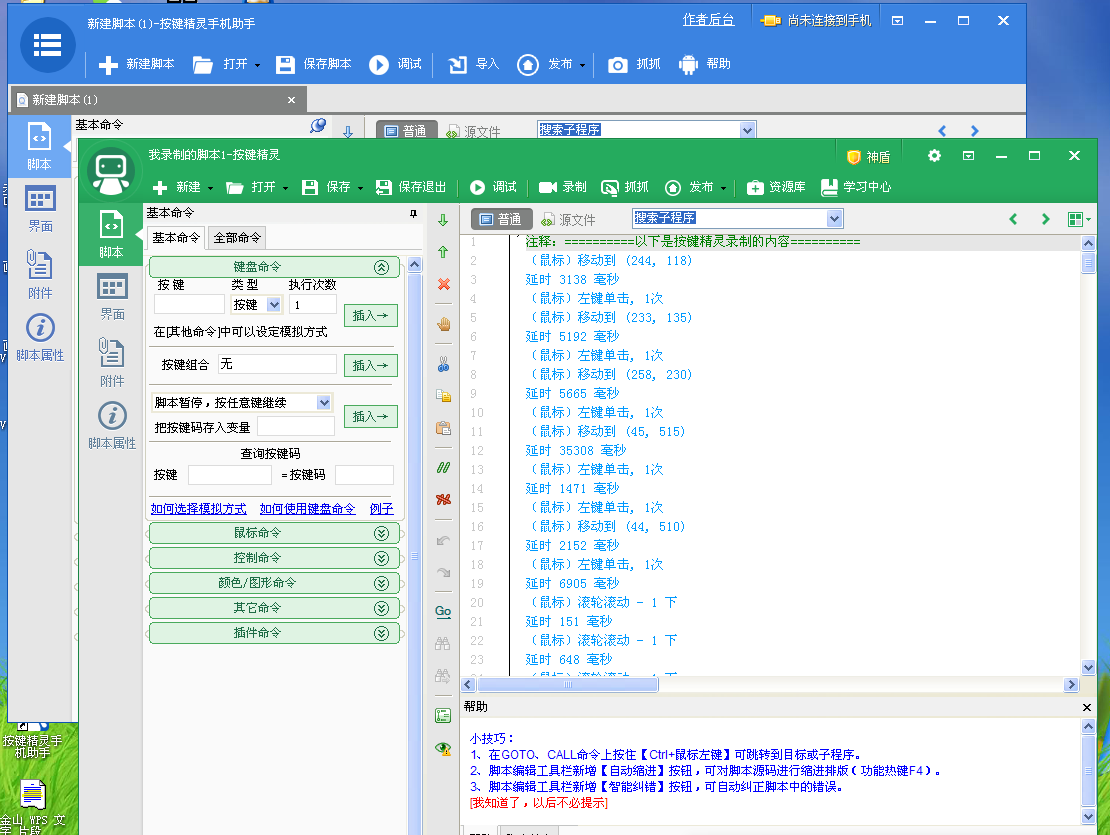Image resolution: width=1110 pixels, height=835 pixels.
Task: Click the move line down green arrow
Action: pos(443,220)
